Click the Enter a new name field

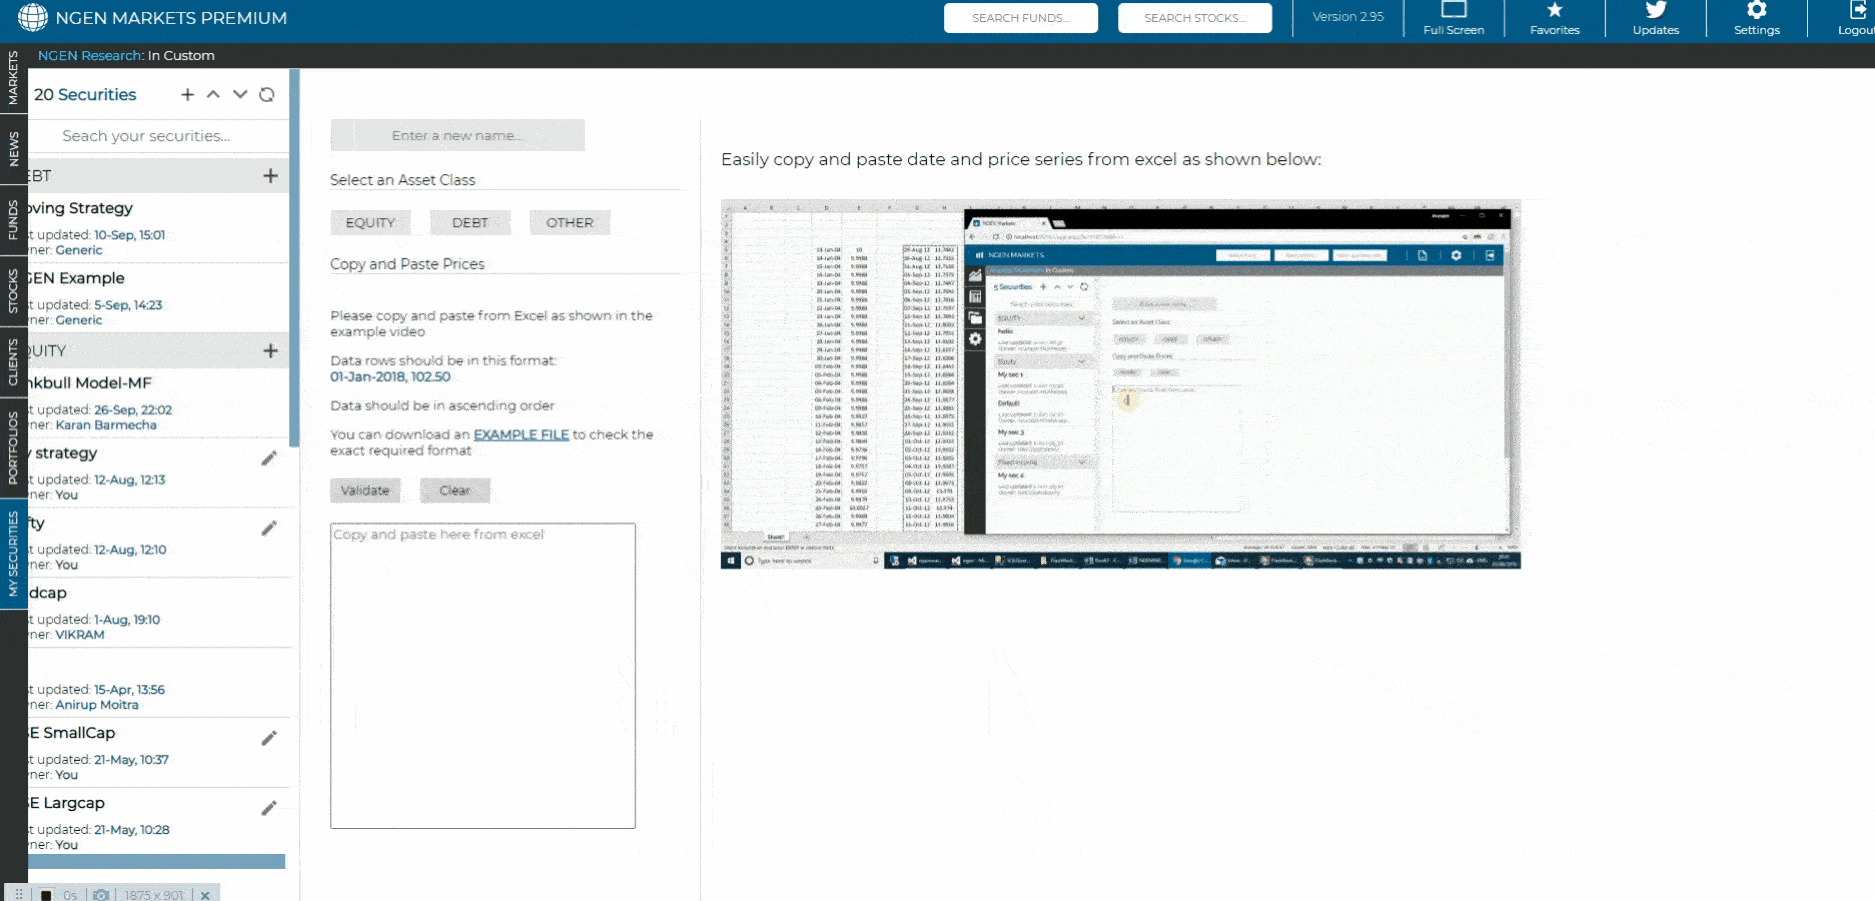(457, 136)
